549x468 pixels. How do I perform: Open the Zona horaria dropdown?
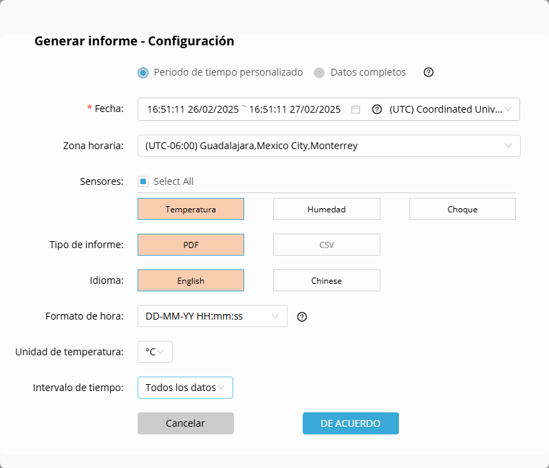(x=329, y=146)
